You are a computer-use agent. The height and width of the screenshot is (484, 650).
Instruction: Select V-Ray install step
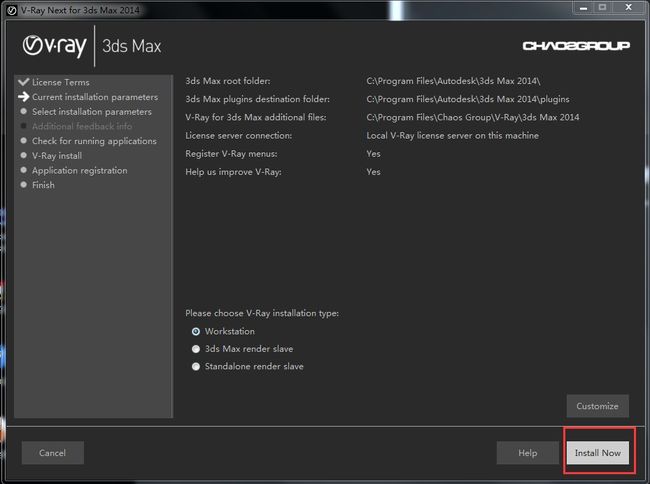57,156
